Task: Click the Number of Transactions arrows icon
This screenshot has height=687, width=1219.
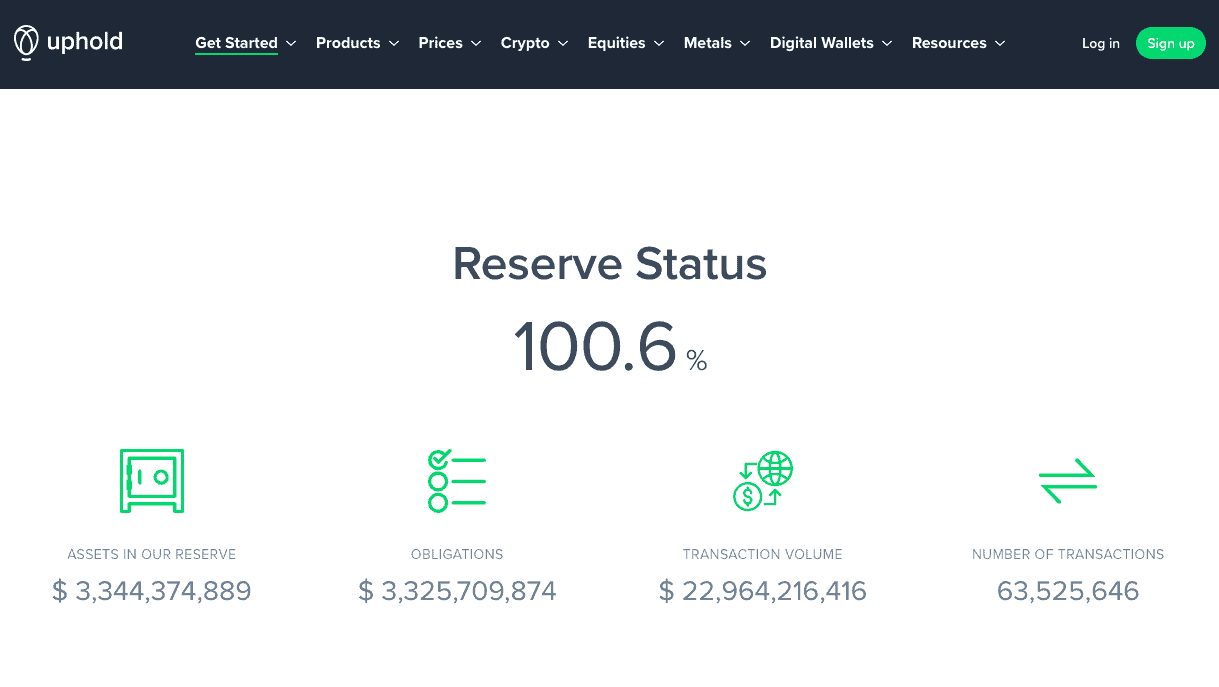Action: point(1067,481)
